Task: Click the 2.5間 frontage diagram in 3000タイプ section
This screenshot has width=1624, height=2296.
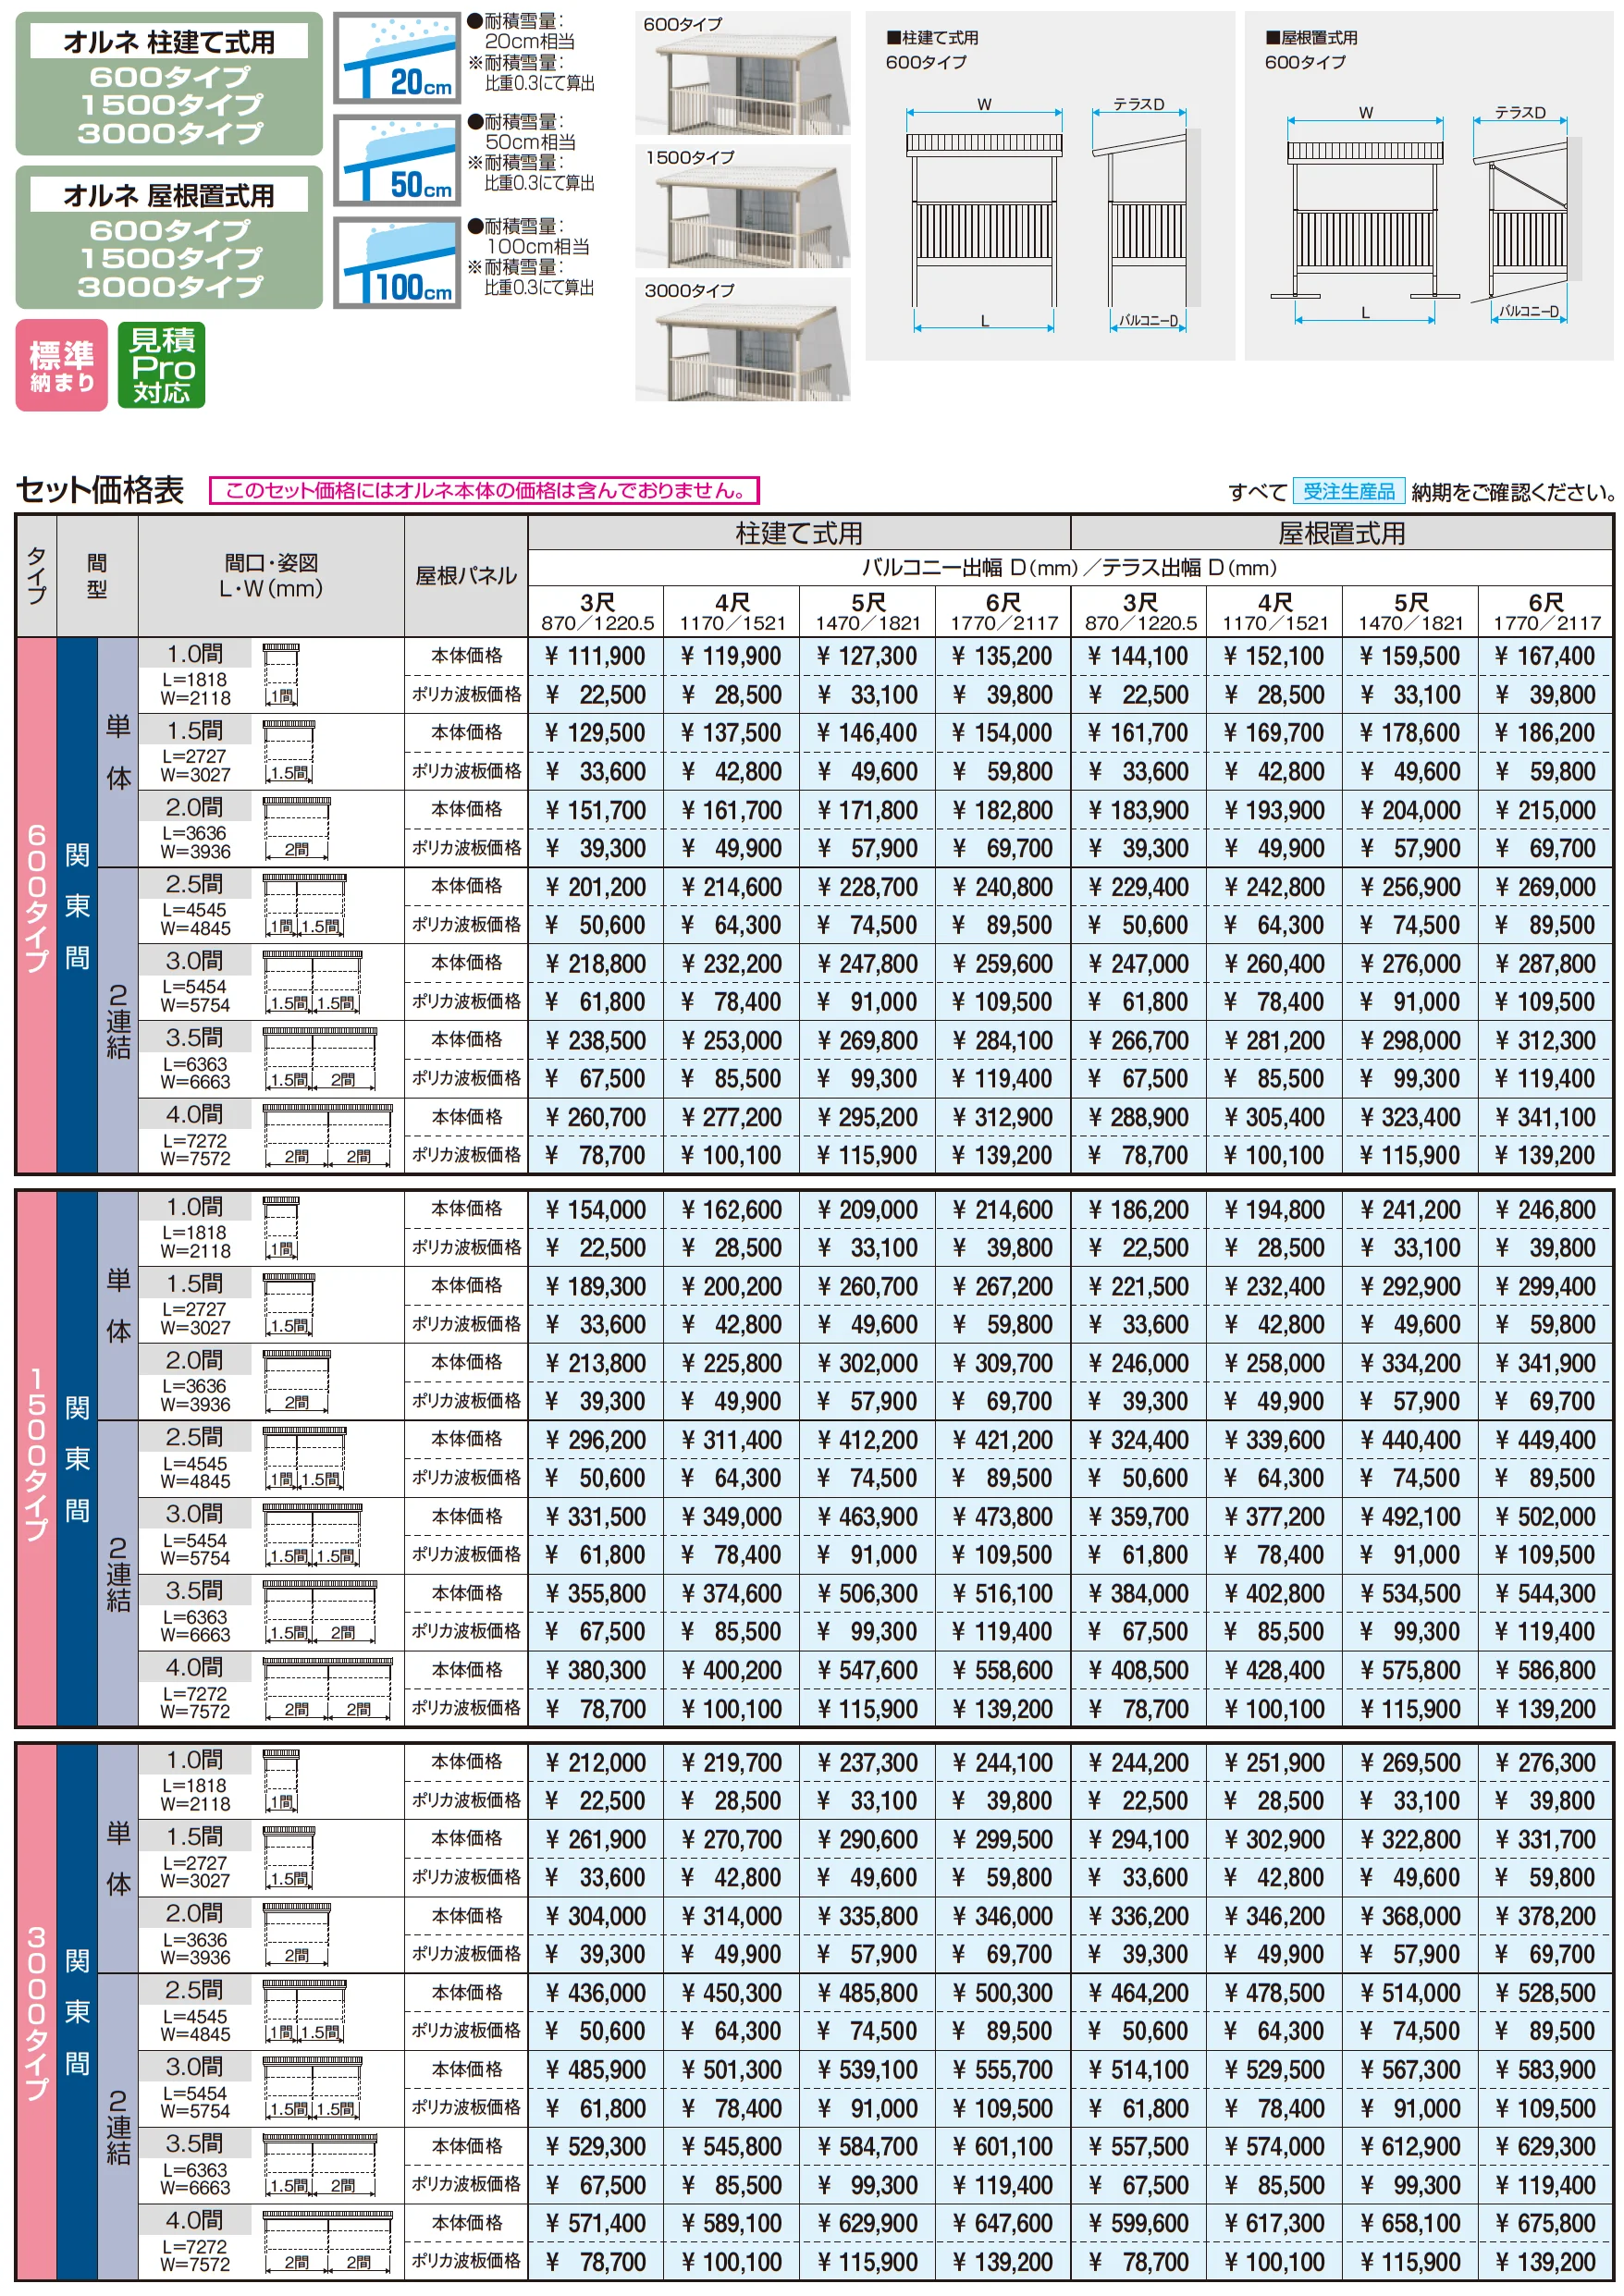Action: point(305,2012)
